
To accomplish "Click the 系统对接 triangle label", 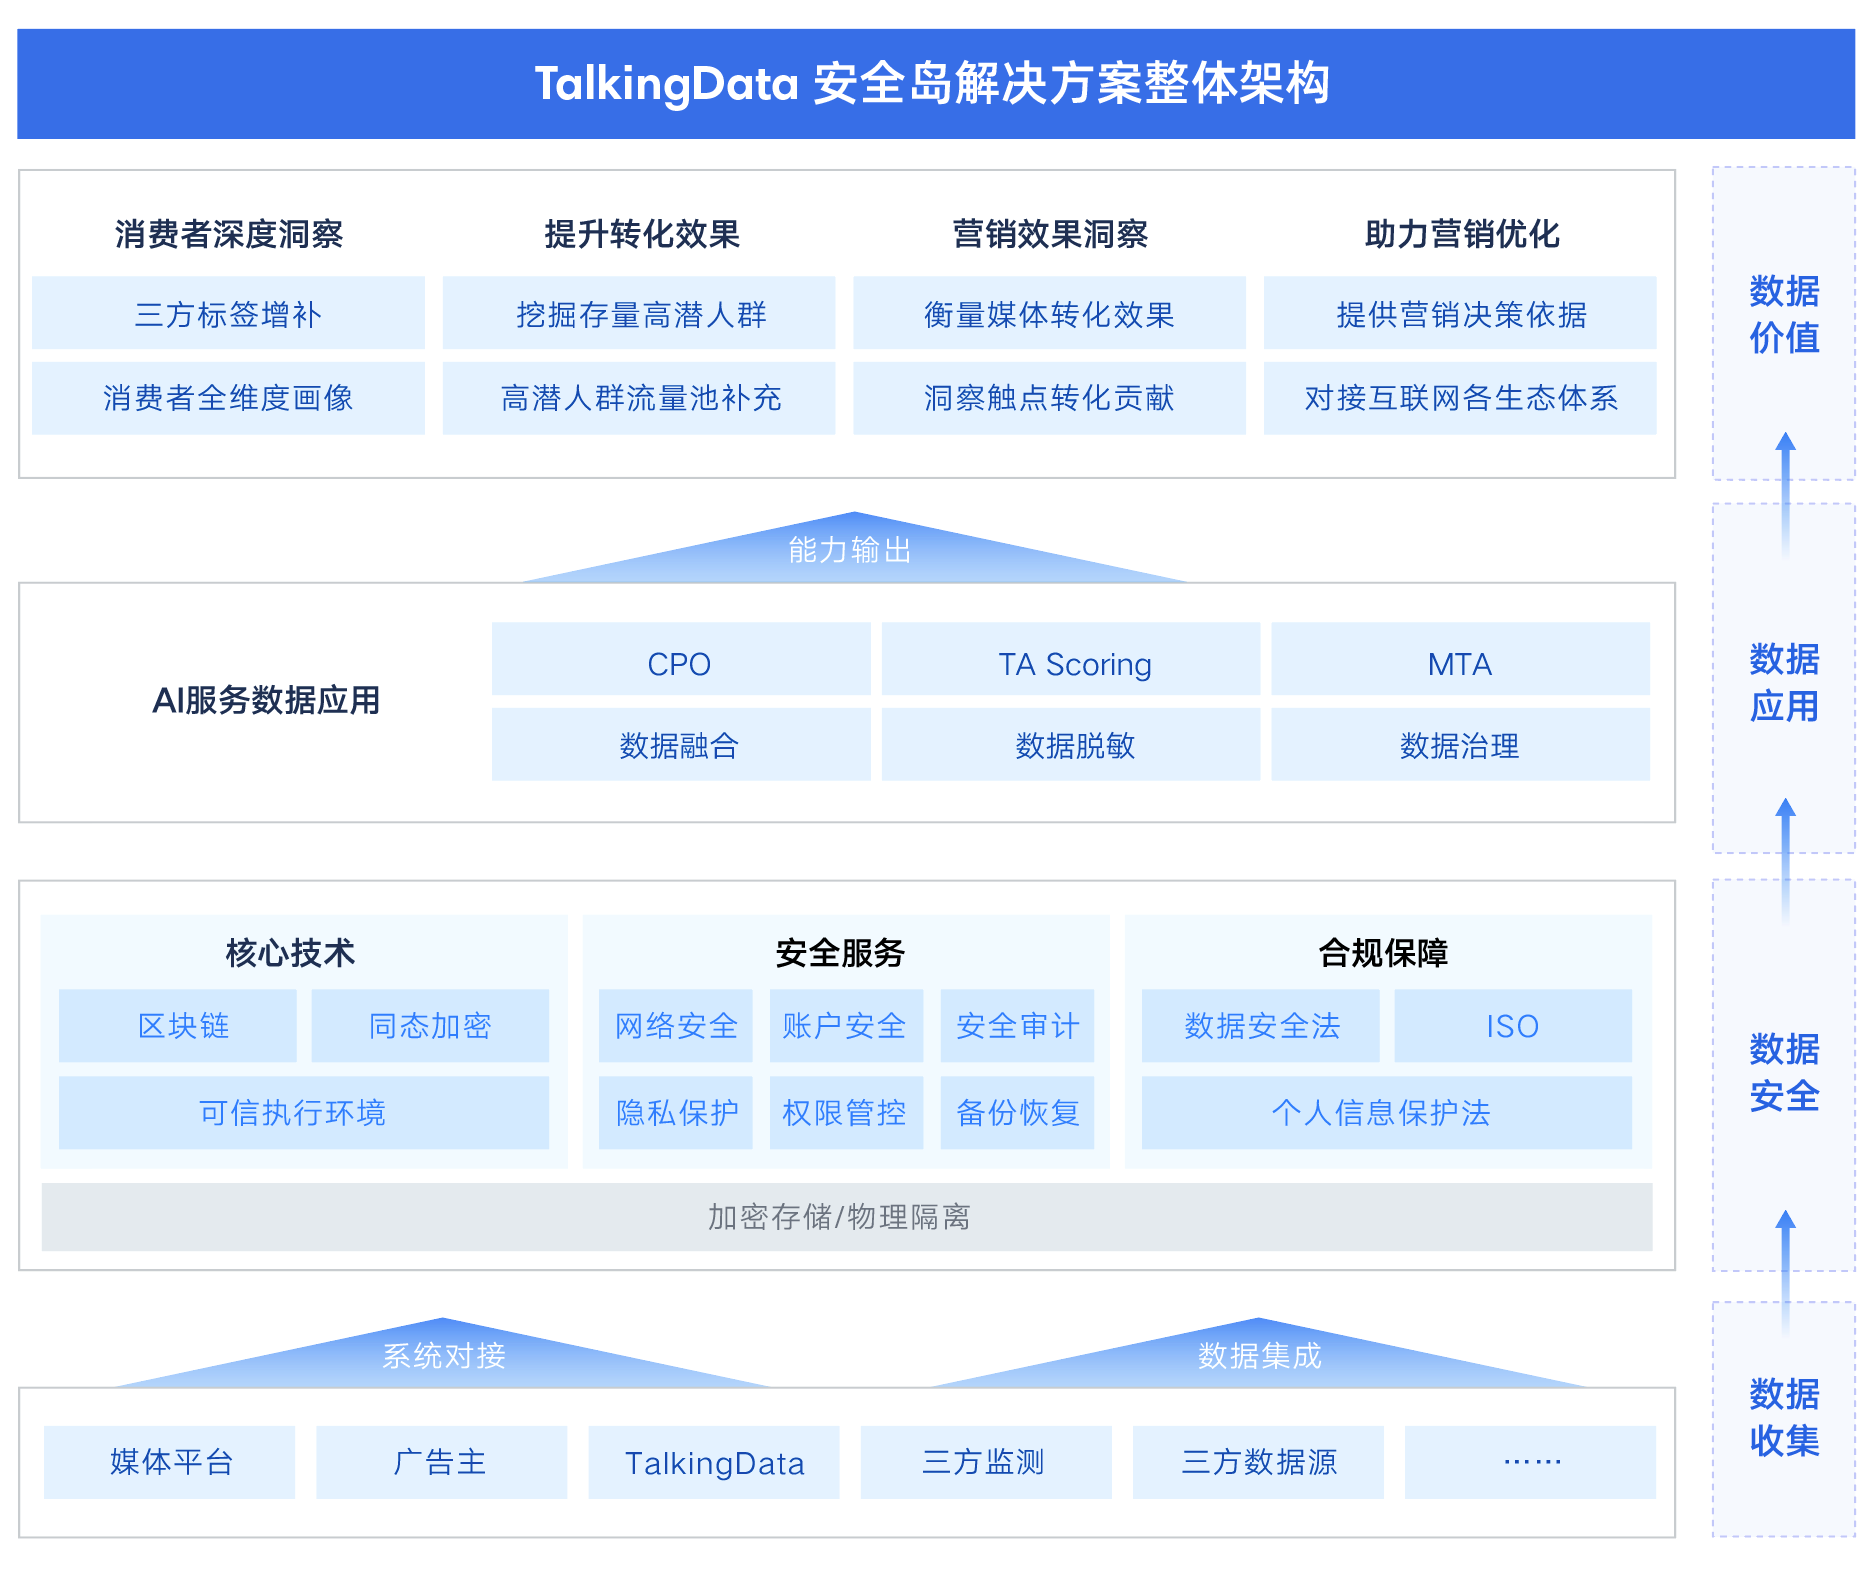I will (444, 1356).
